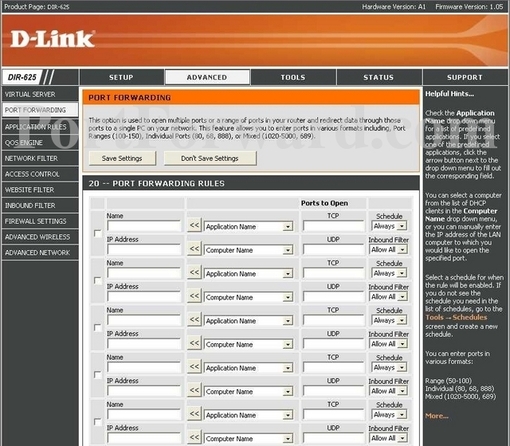The height and width of the screenshot is (446, 510).
Task: Expand the first Schedule Always dropdown
Action: pos(389,226)
